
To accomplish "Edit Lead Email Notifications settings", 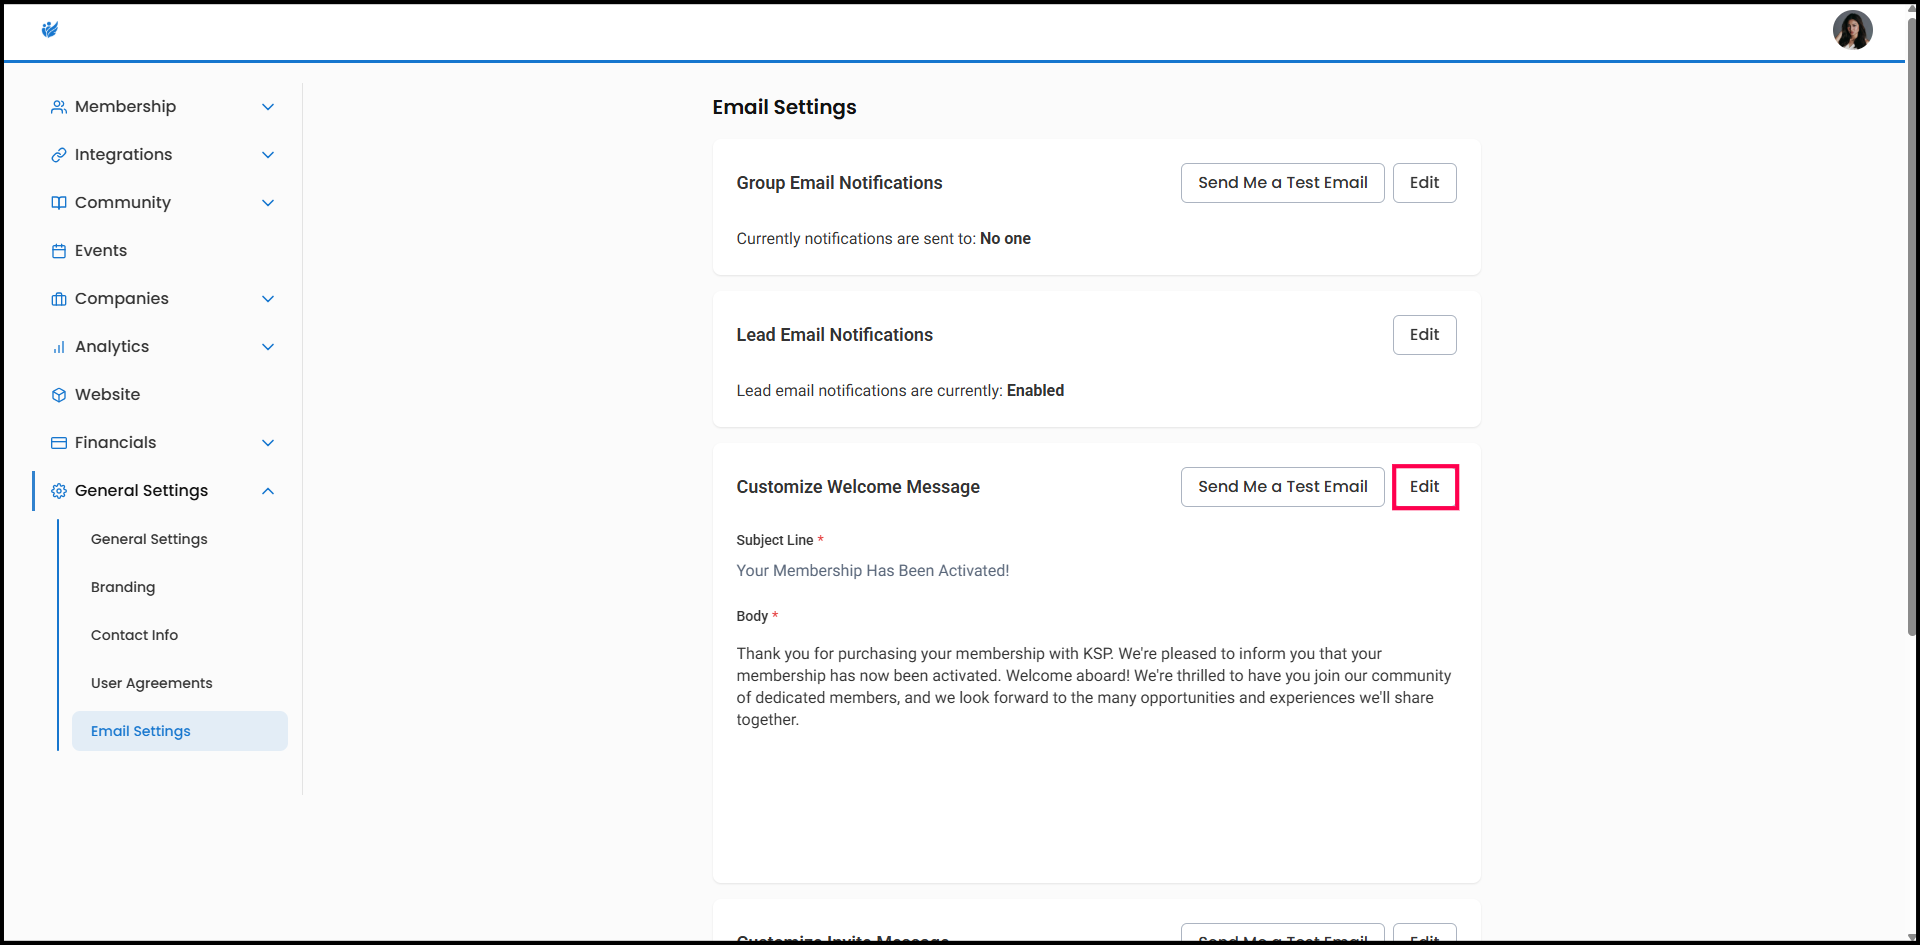I will click(x=1424, y=335).
